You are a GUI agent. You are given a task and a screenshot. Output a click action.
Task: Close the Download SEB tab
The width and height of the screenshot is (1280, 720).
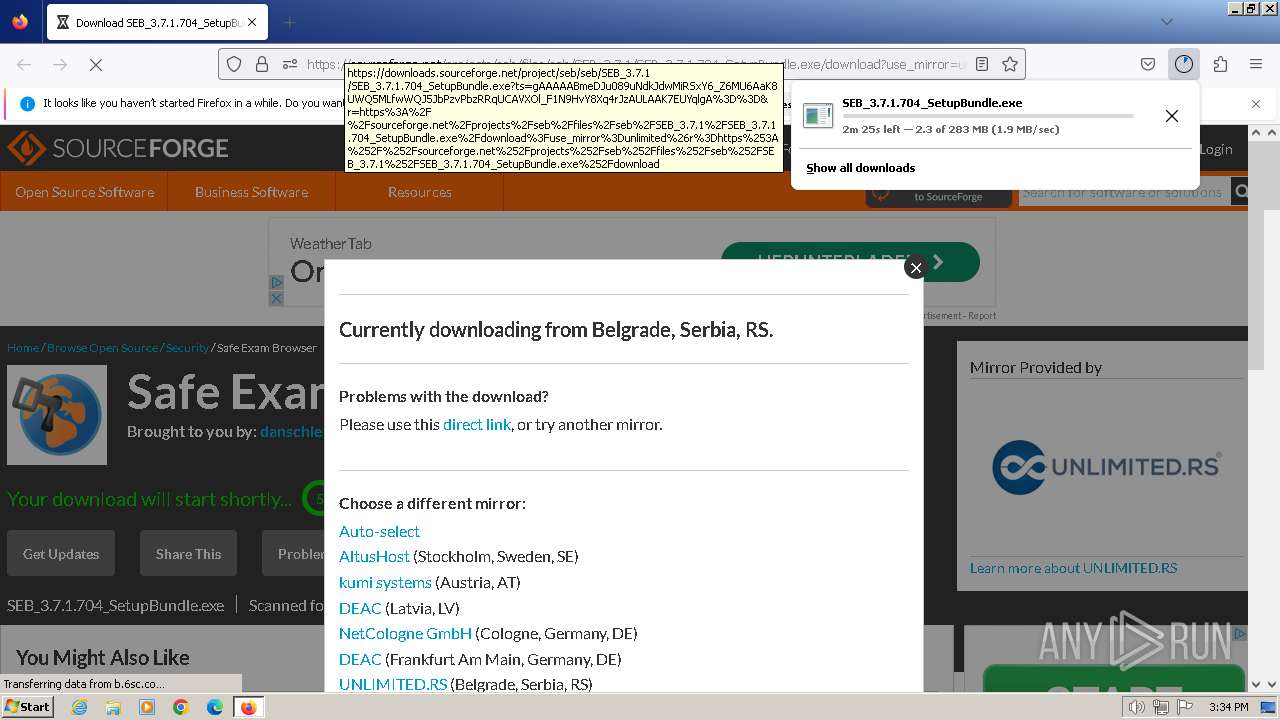click(251, 22)
